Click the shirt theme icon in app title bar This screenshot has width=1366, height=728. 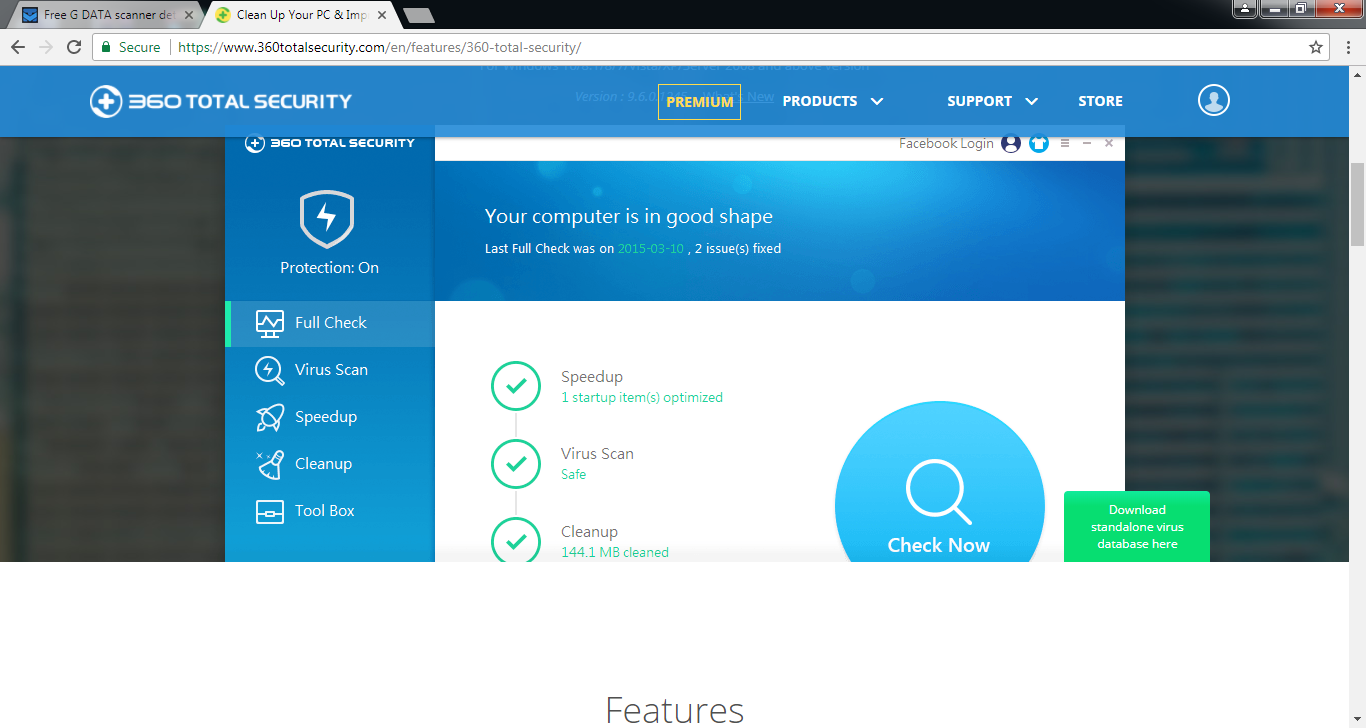[x=1039, y=144]
